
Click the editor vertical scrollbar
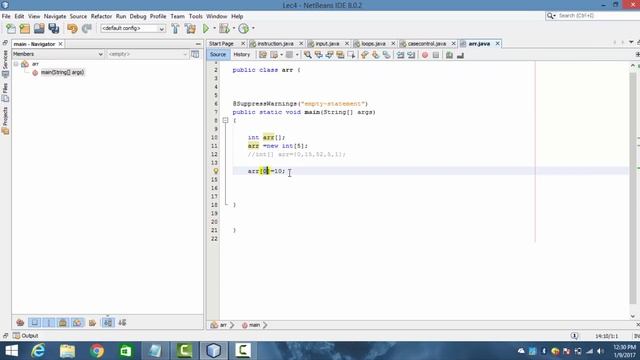tap(633, 188)
